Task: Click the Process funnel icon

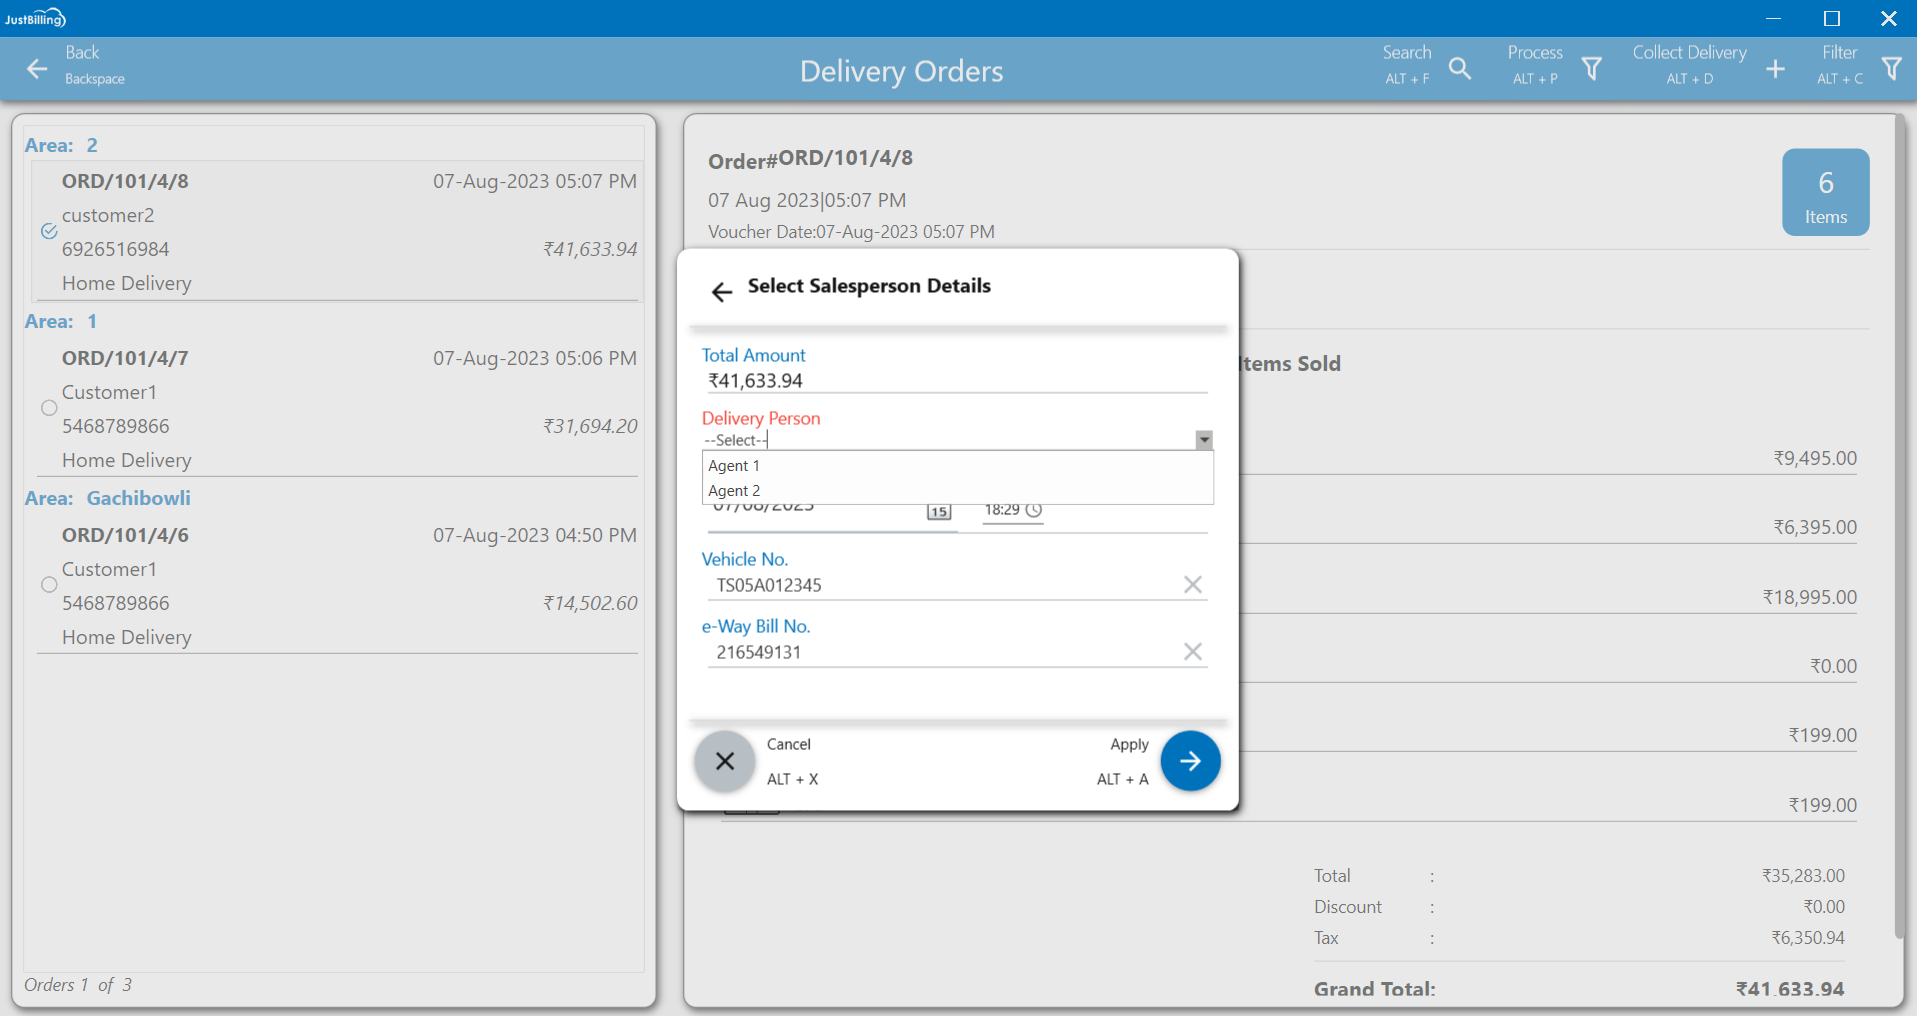Action: (x=1591, y=69)
